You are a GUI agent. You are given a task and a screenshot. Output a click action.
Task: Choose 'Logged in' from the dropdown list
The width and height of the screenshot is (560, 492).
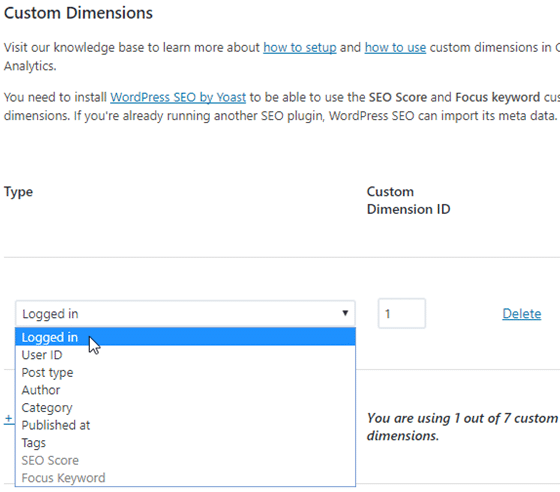(185, 337)
